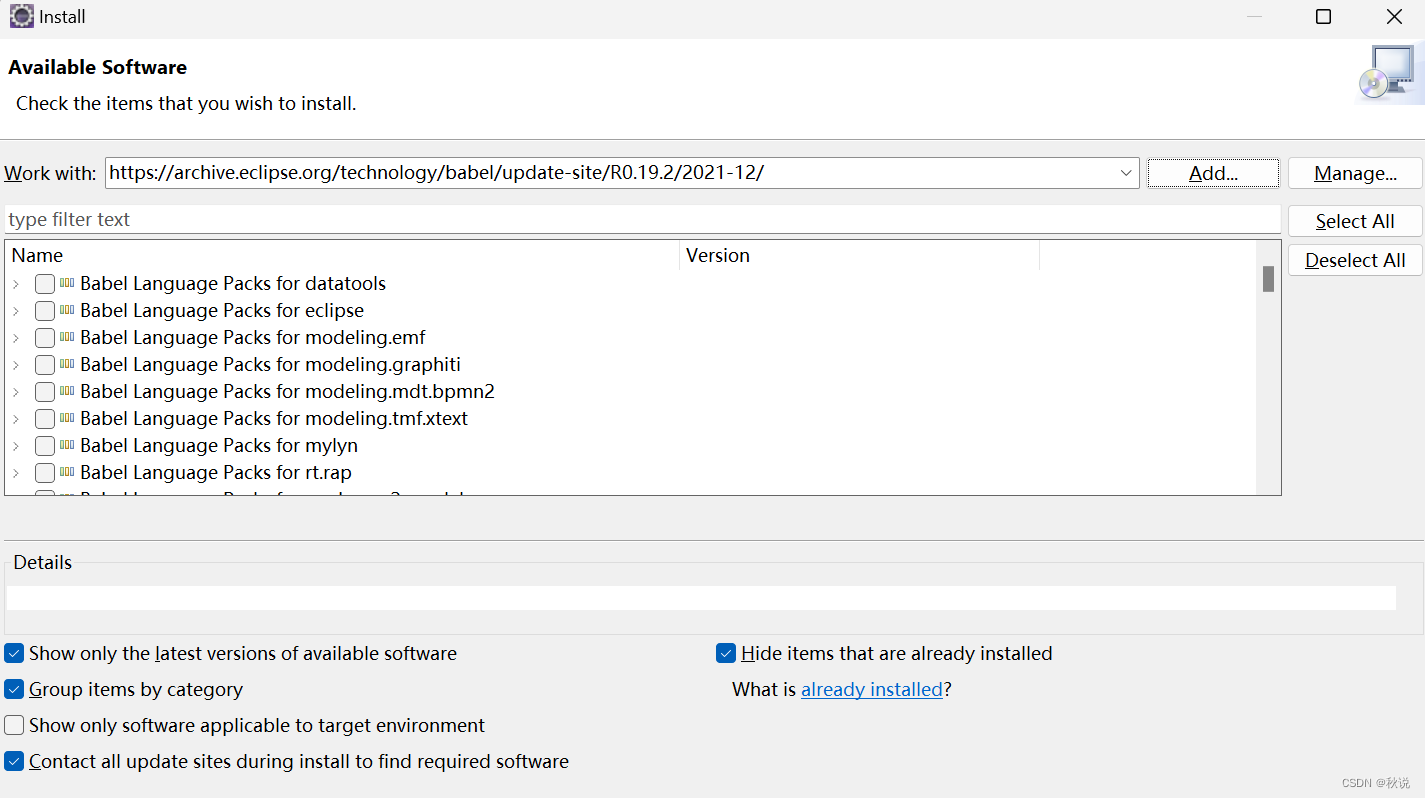Uncheck Hide items that are already installed
This screenshot has height=798, width=1425.
pos(726,653)
